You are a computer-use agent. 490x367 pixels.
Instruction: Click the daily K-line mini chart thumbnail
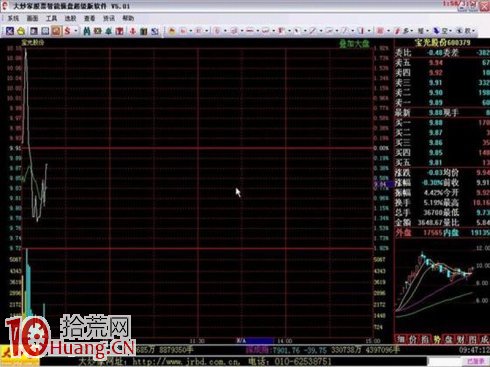(x=442, y=286)
